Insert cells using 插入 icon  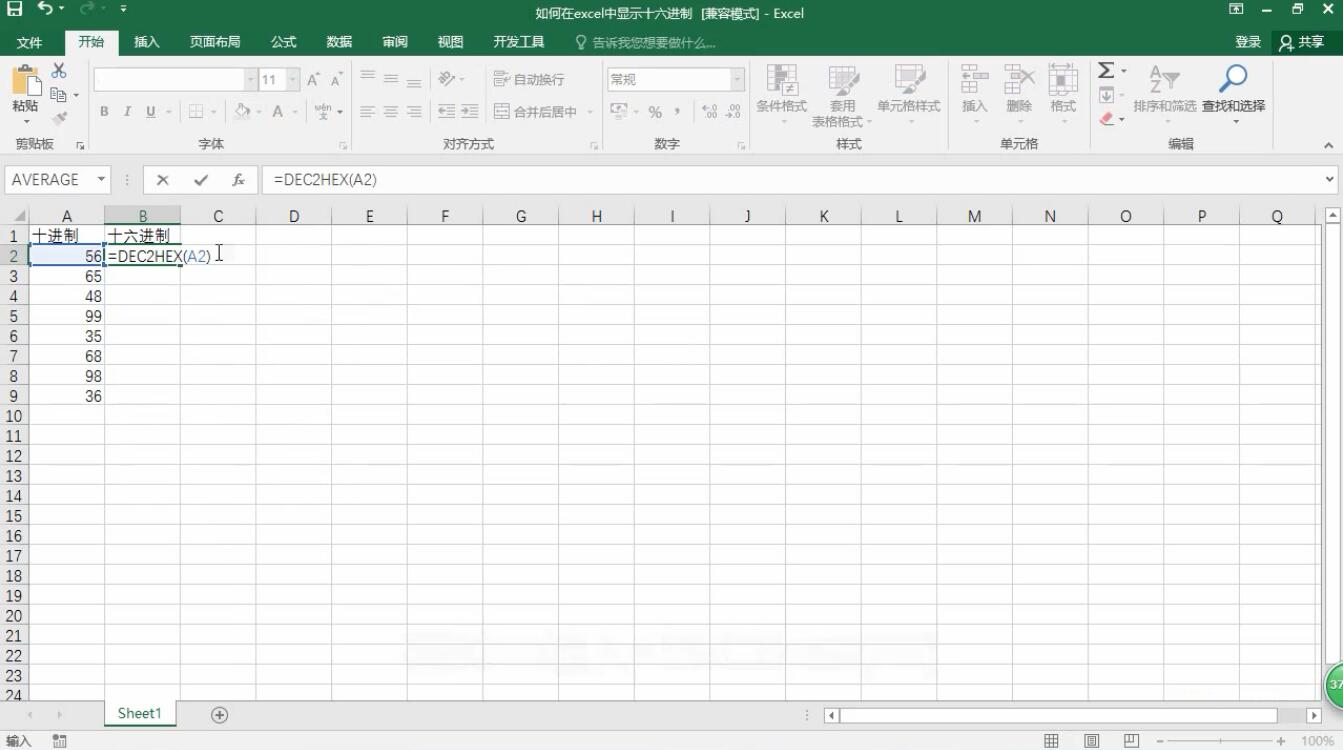pyautogui.click(x=974, y=95)
